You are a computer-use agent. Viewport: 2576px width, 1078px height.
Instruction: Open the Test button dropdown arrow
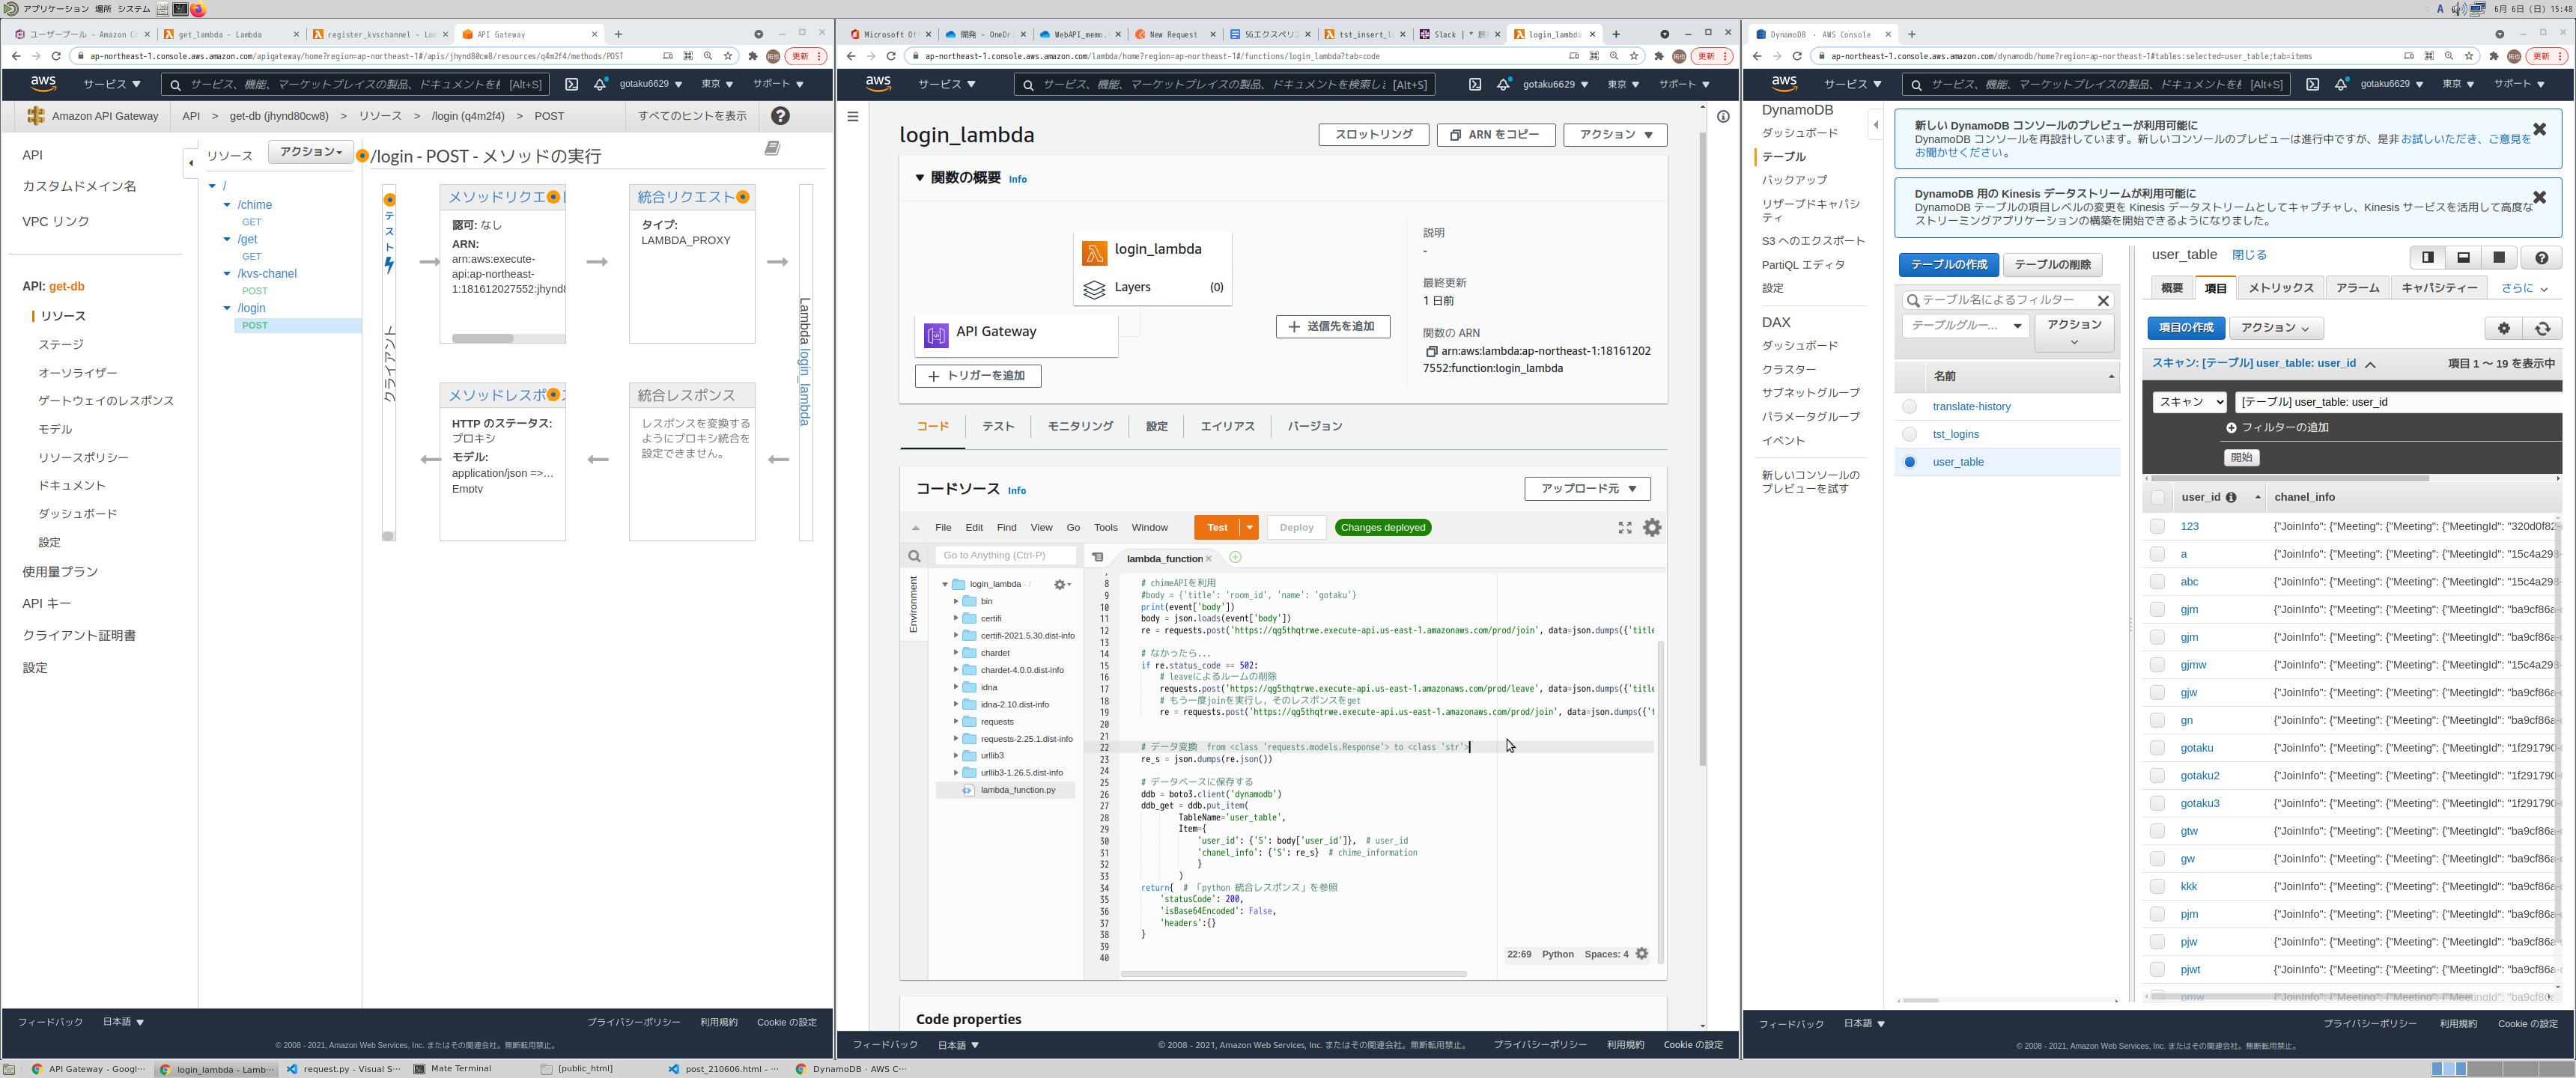click(1249, 527)
